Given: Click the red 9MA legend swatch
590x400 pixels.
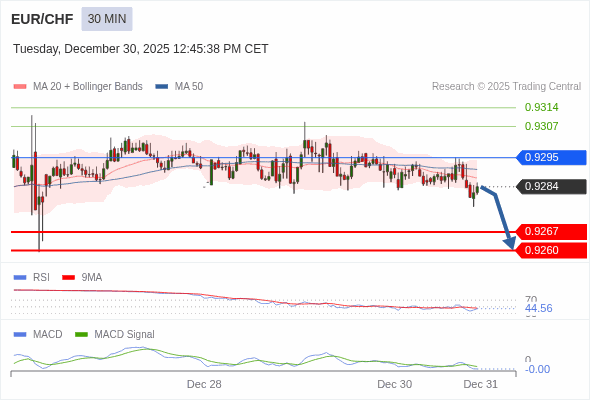Looking at the screenshot, I should pyautogui.click(x=68, y=278).
